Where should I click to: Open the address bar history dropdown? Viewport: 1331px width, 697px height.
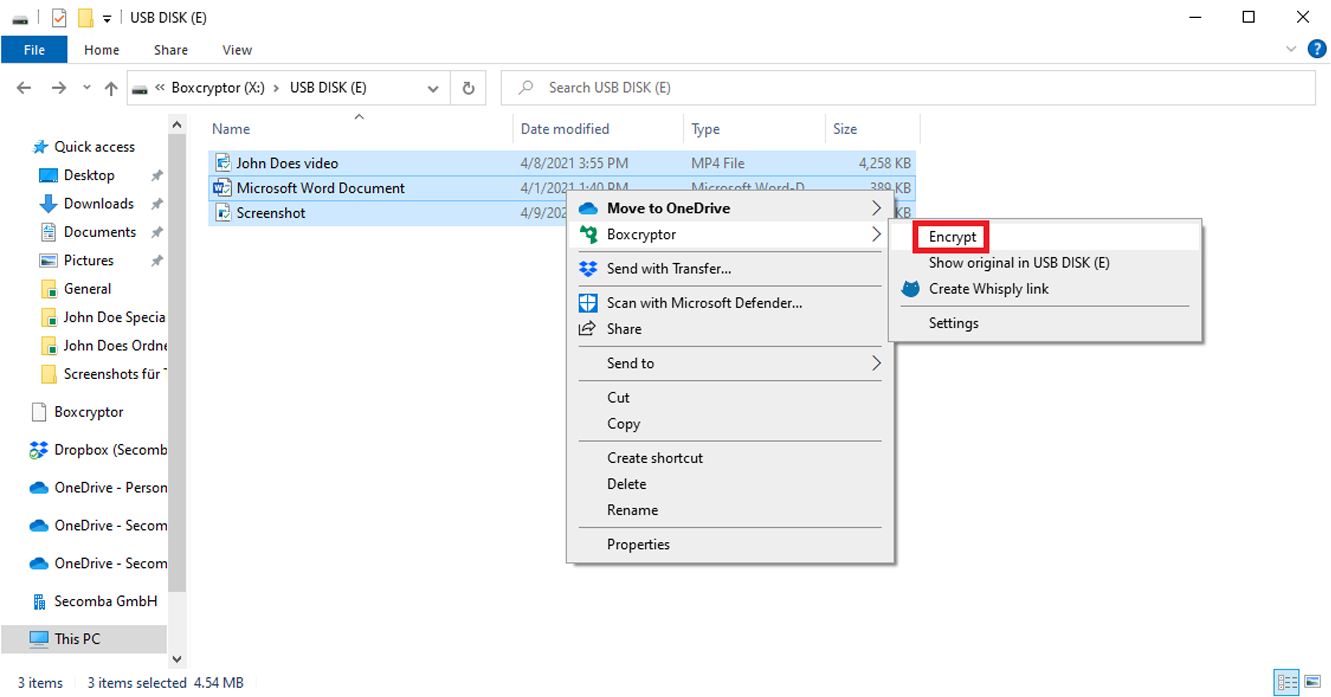click(x=433, y=88)
